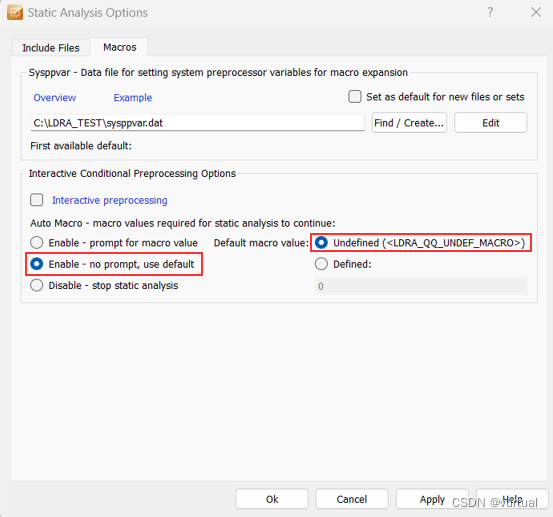This screenshot has width=553, height=517.
Task: Select Disable - stop static analysis
Action: click(37, 285)
